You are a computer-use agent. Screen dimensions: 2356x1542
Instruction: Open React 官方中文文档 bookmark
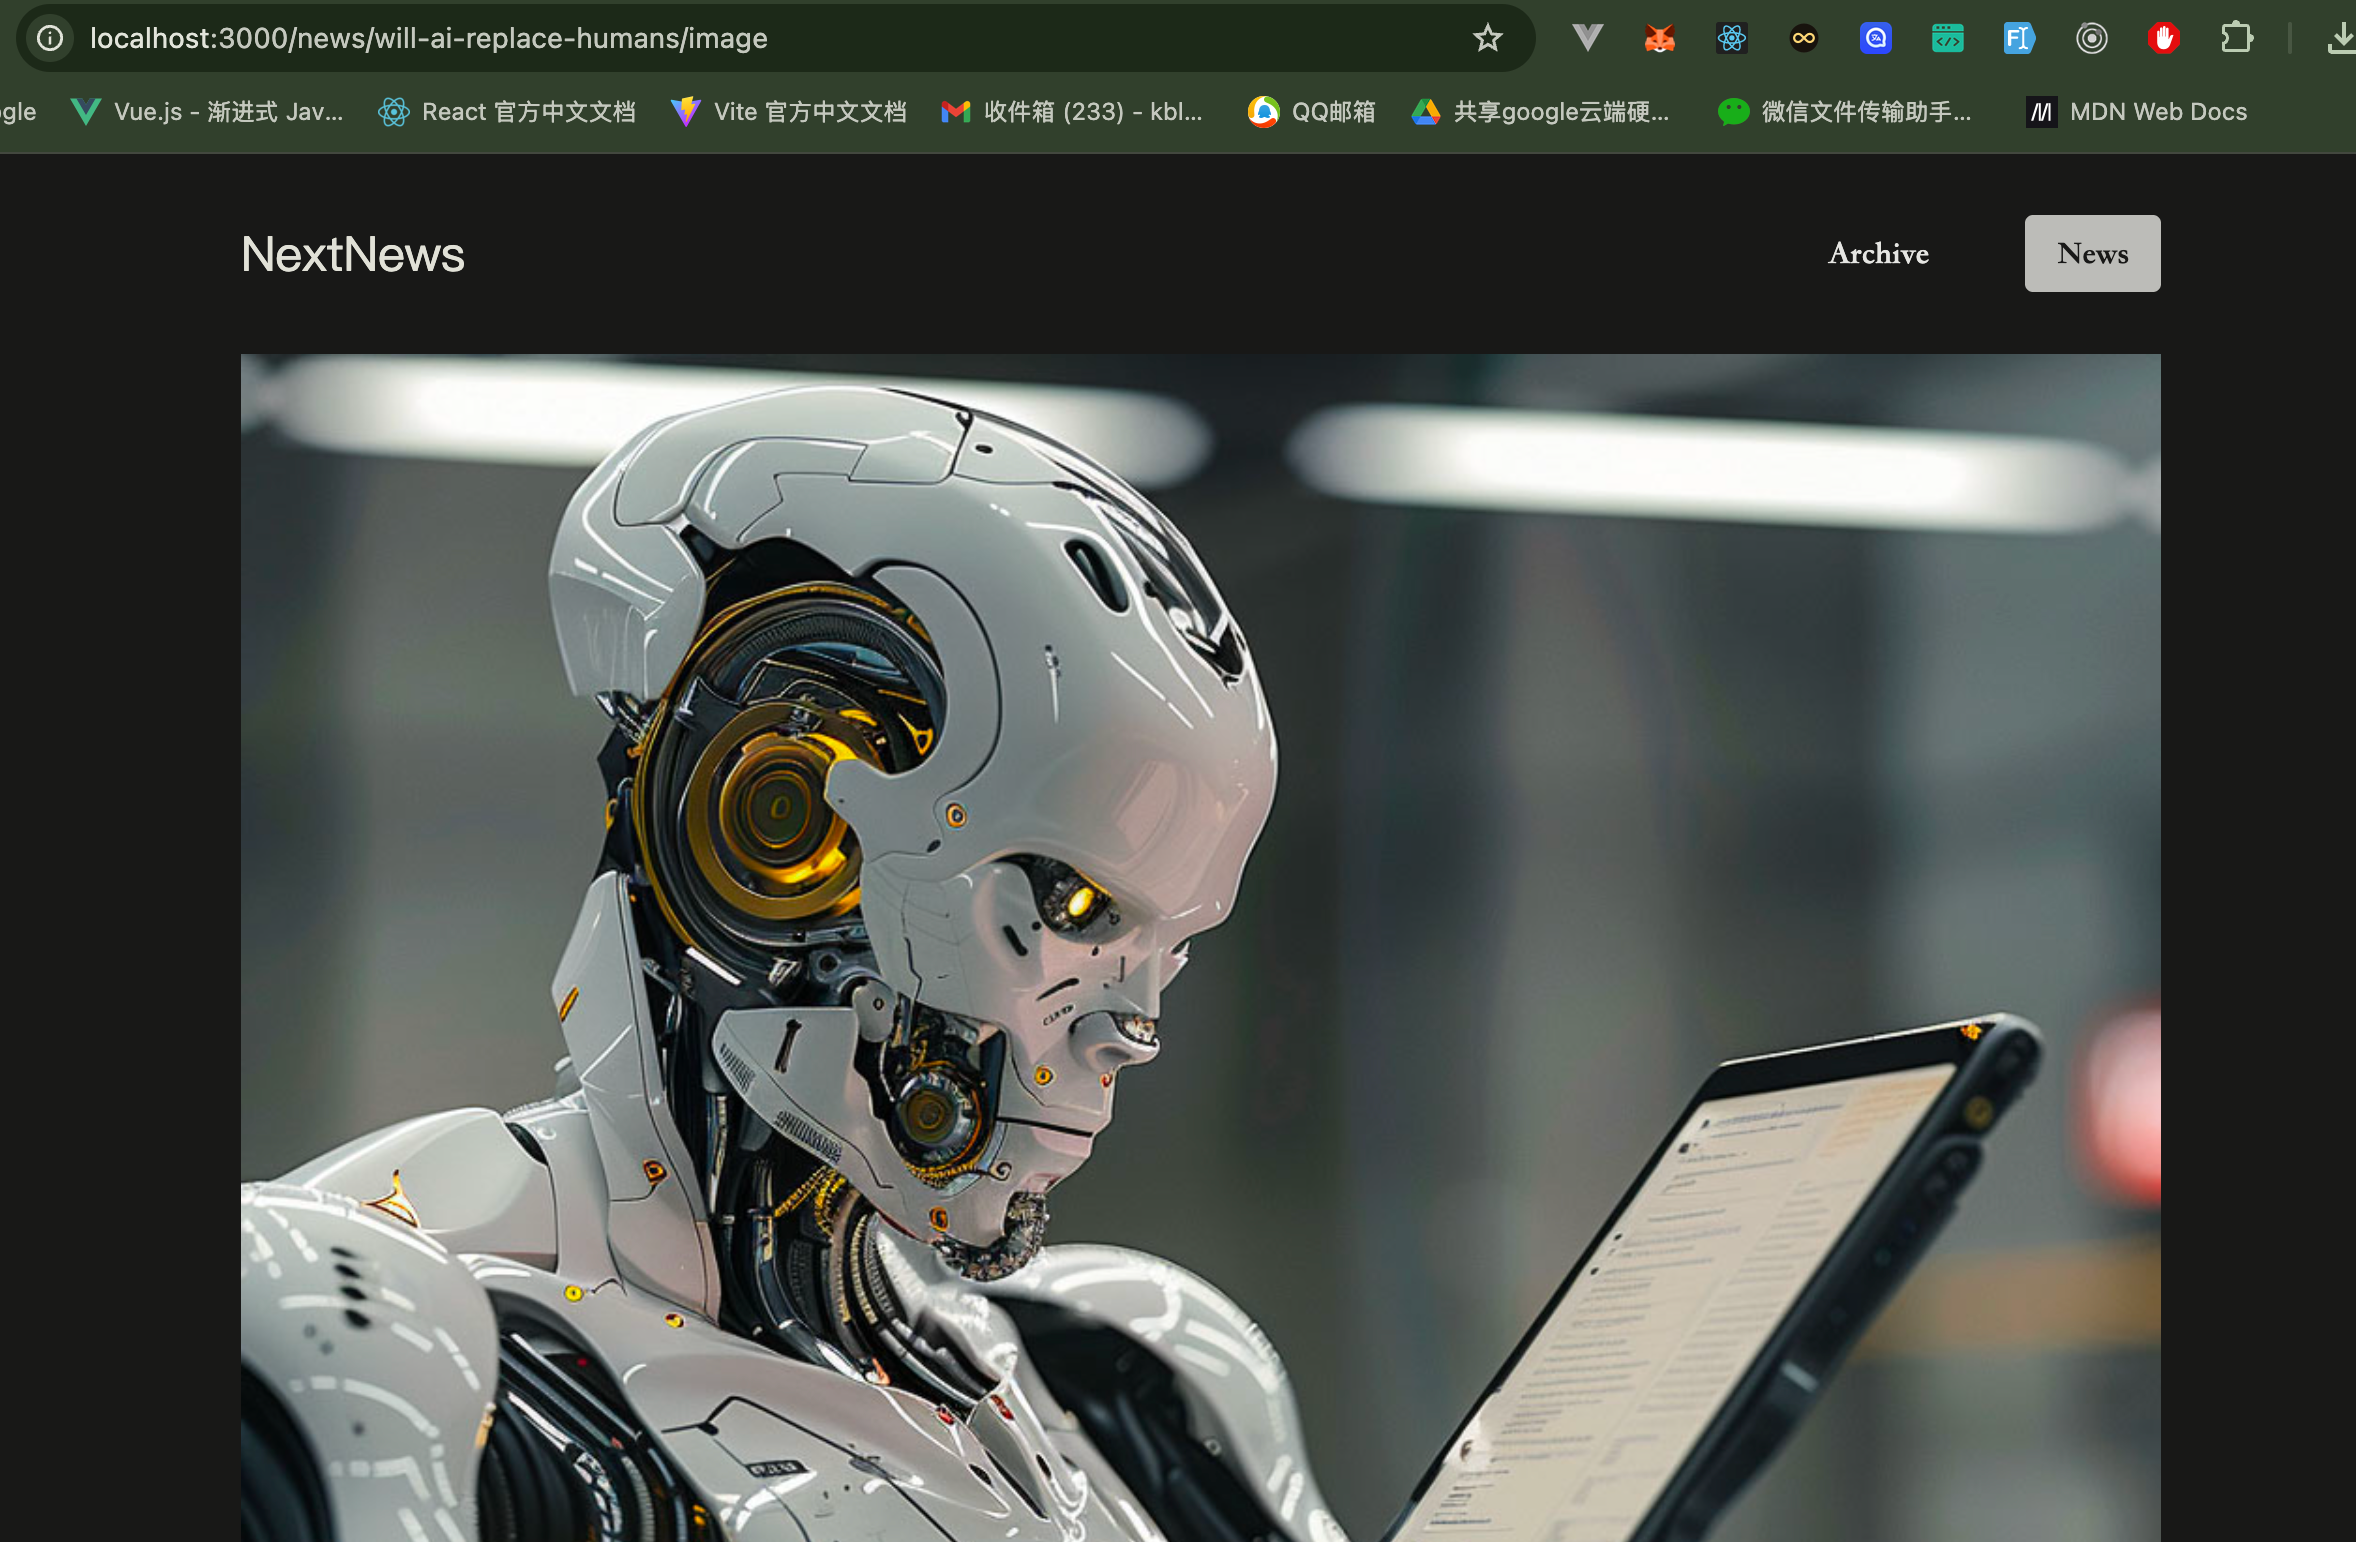click(x=507, y=112)
